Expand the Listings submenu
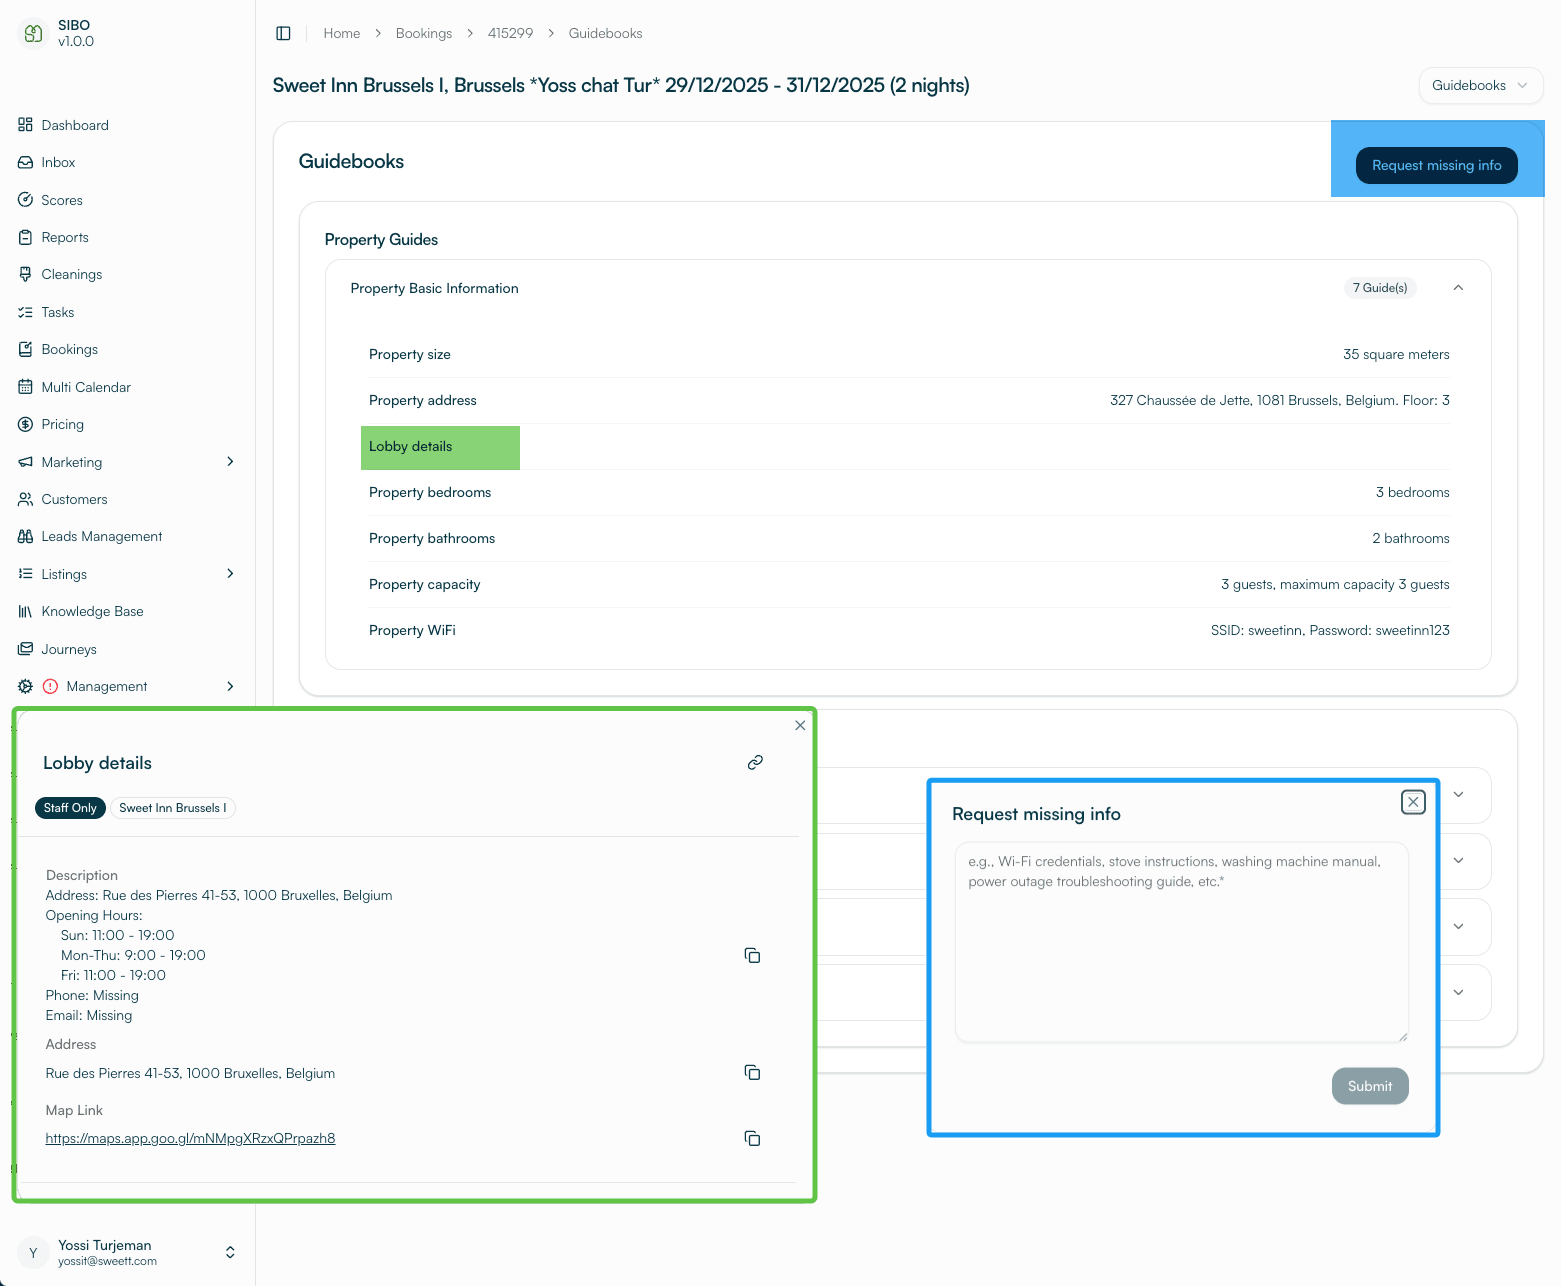This screenshot has width=1561, height=1286. [x=230, y=574]
